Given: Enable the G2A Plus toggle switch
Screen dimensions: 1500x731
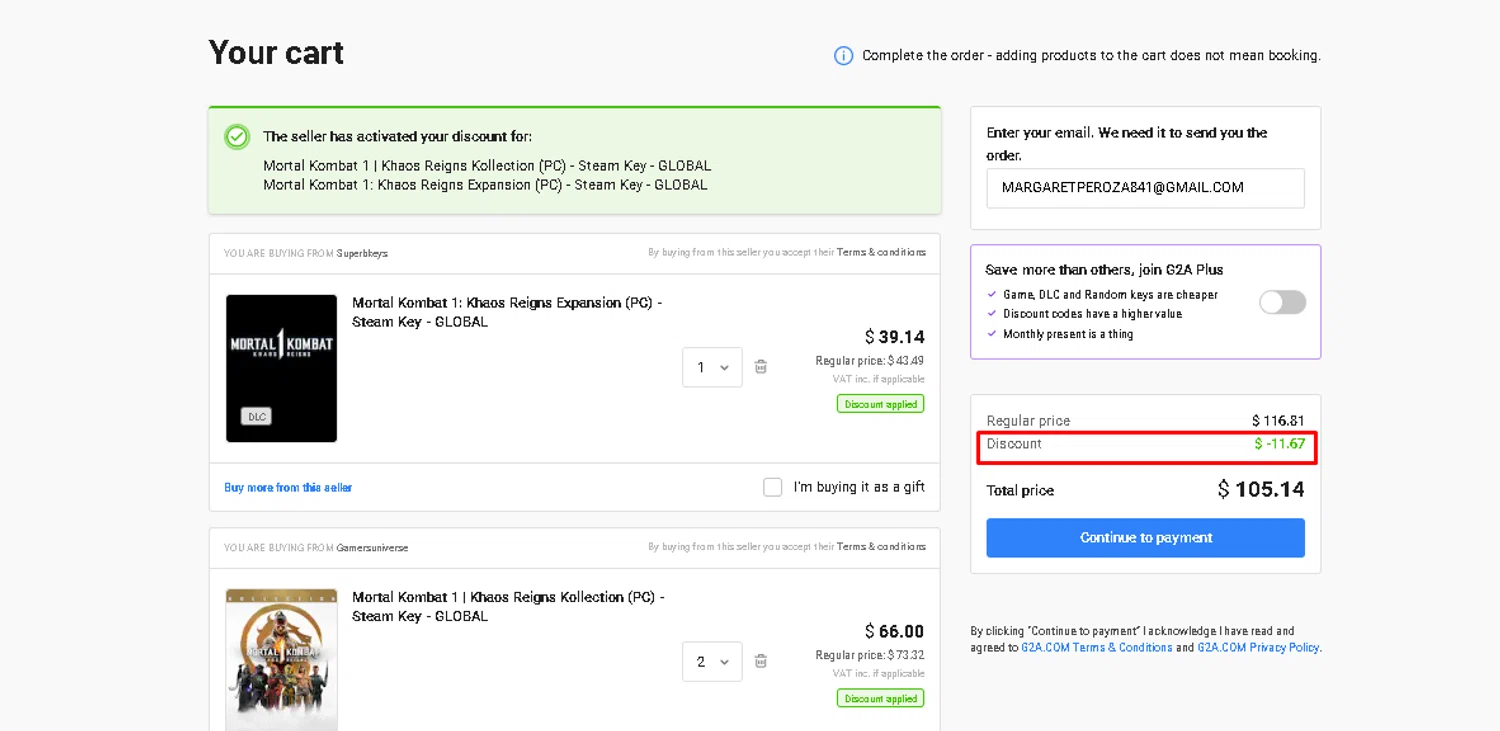Looking at the screenshot, I should (x=1282, y=302).
